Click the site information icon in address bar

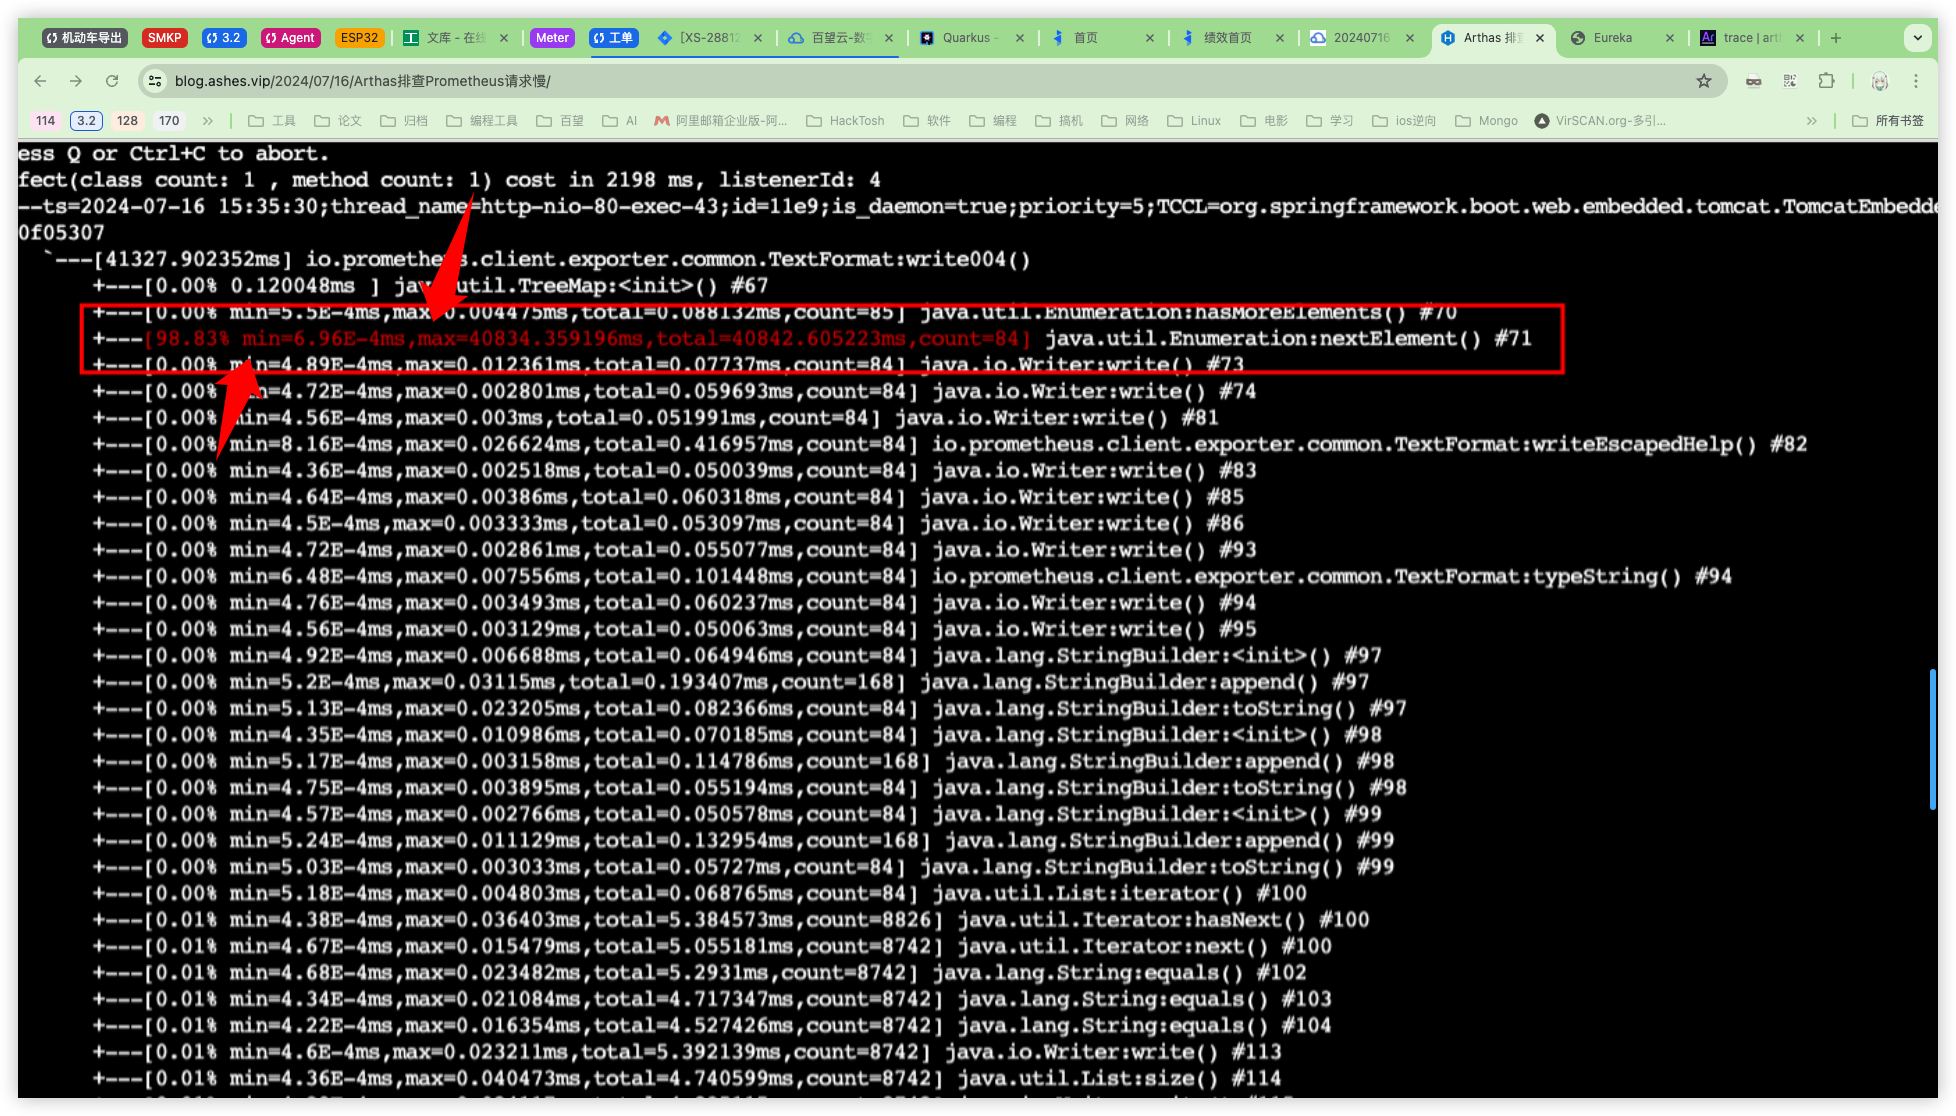(x=155, y=81)
